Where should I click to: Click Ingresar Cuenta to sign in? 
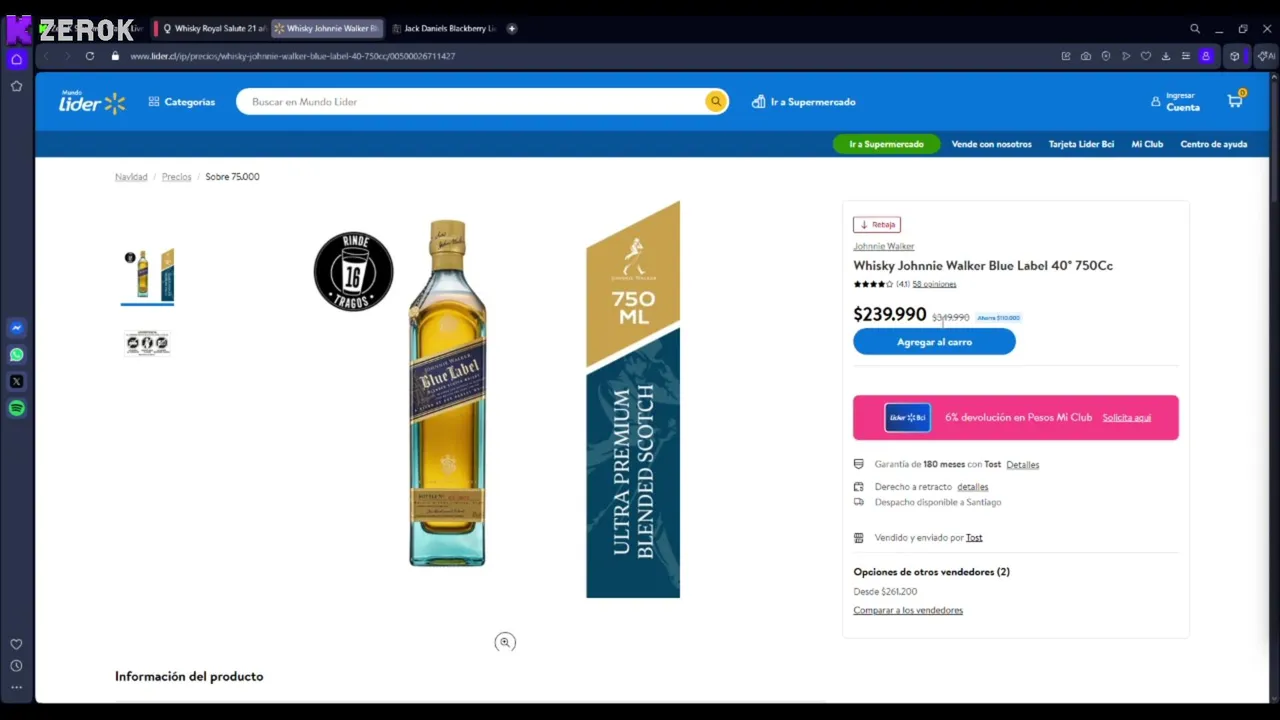click(x=1176, y=102)
